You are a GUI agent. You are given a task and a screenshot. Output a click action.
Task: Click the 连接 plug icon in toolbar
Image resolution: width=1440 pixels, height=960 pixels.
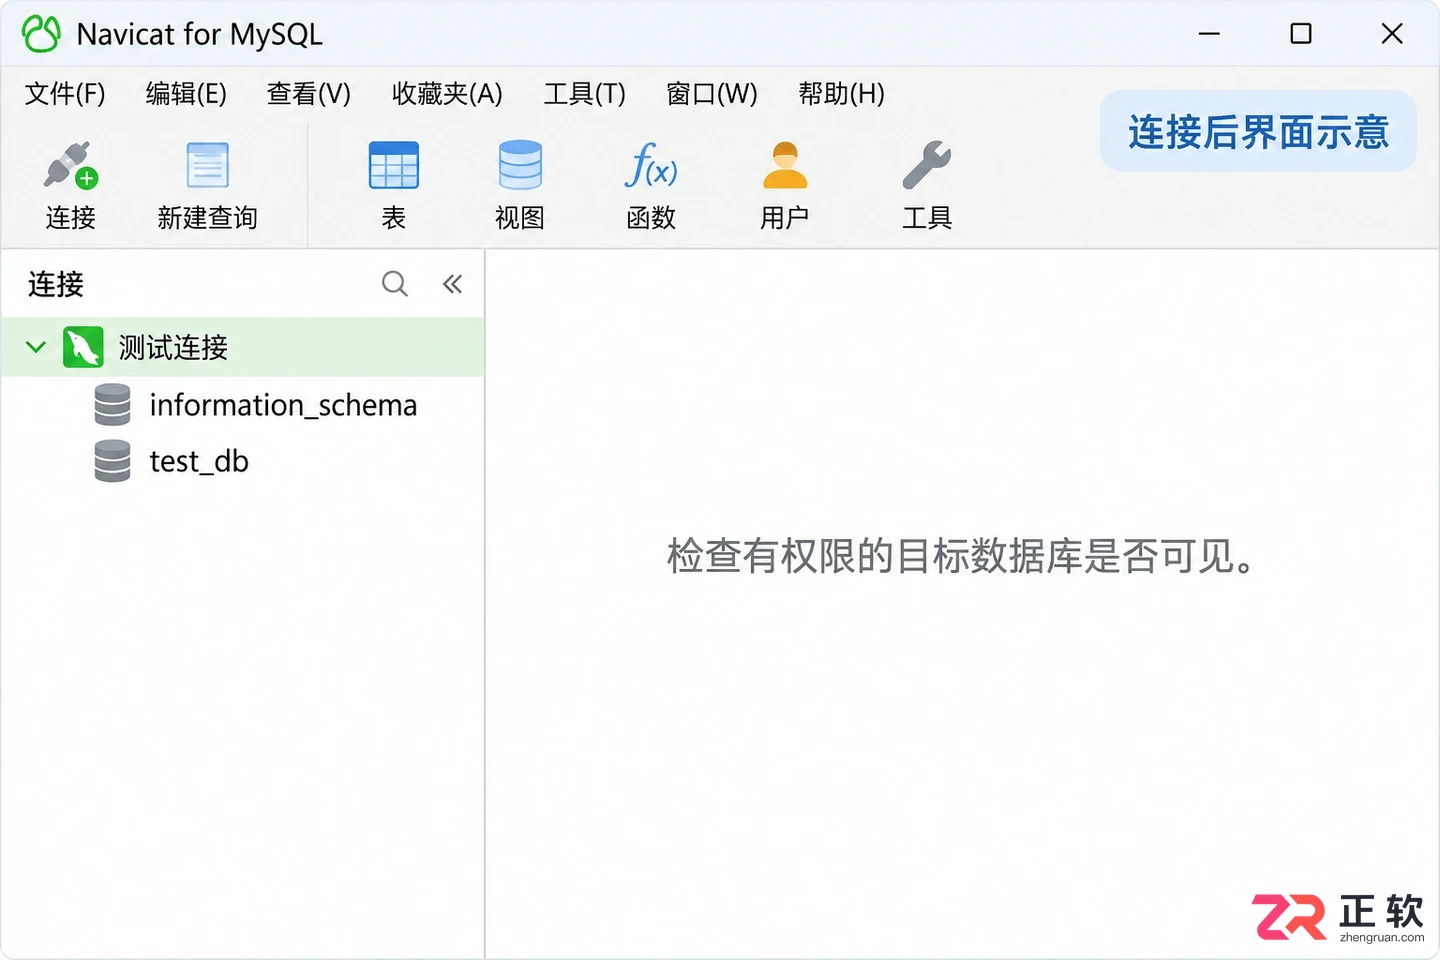coord(70,165)
